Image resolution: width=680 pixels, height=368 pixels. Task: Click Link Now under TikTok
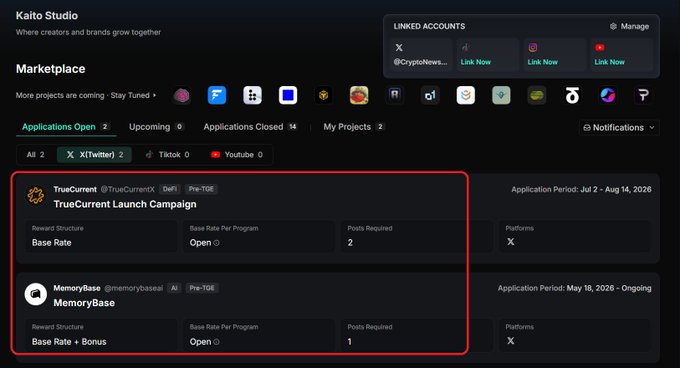tap(476, 62)
